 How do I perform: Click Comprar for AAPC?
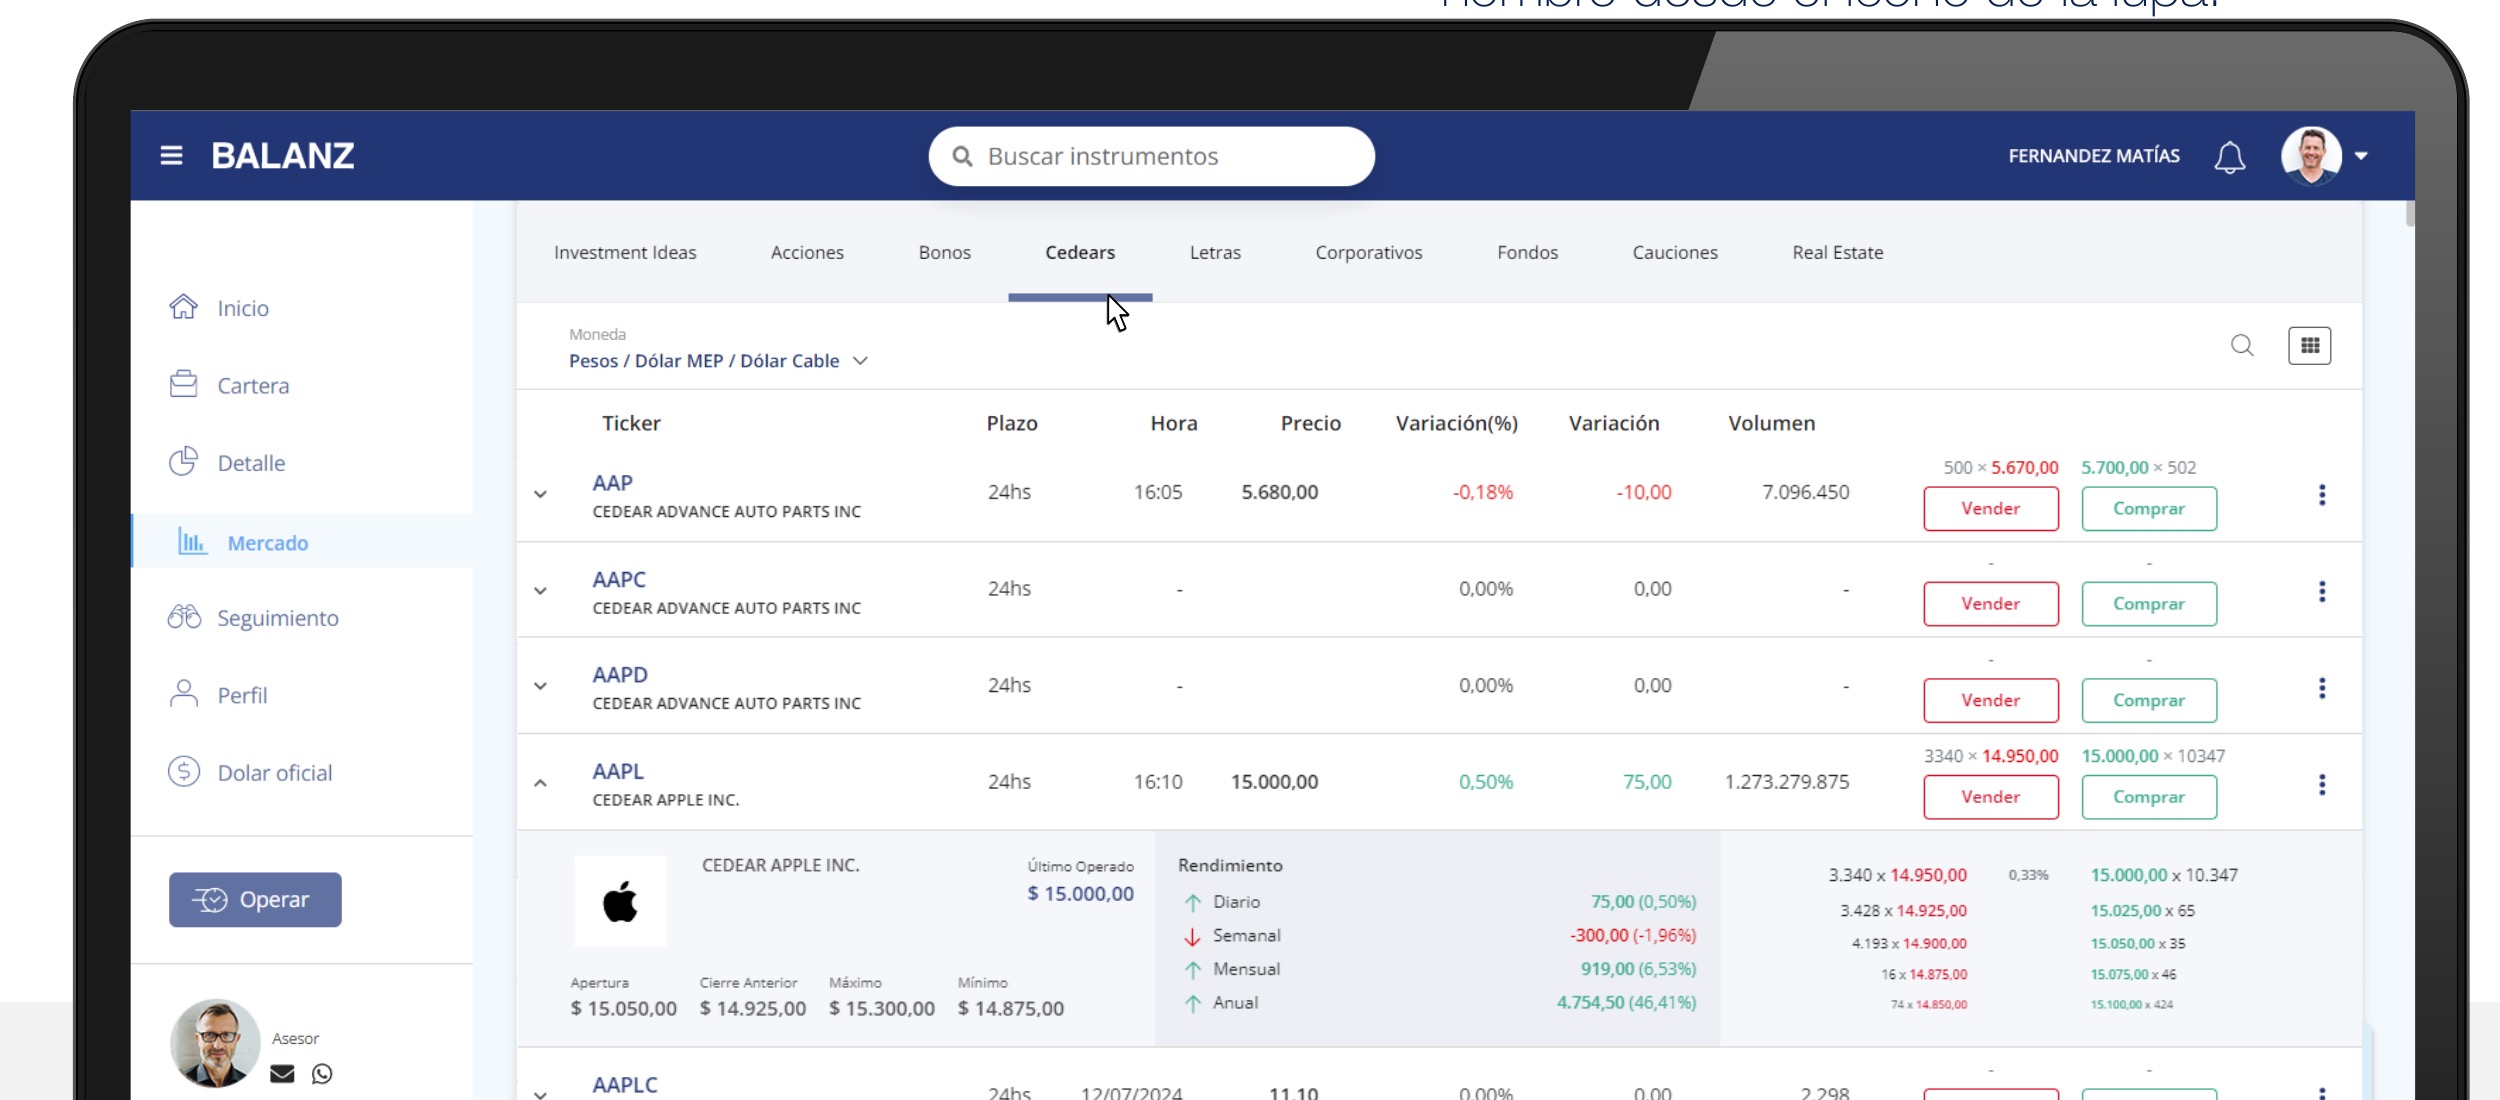tap(2149, 603)
